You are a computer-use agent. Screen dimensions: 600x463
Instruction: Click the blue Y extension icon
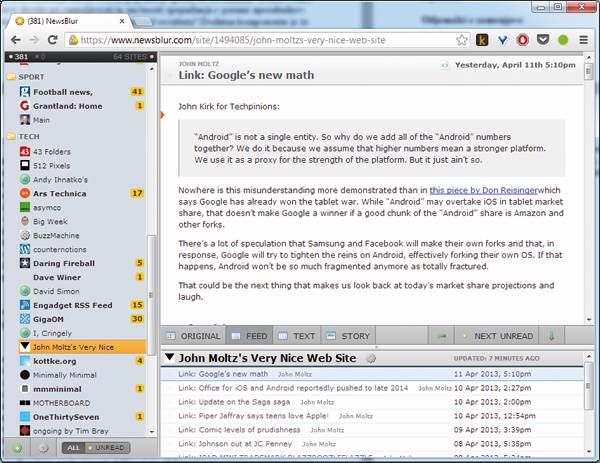pyautogui.click(x=502, y=40)
